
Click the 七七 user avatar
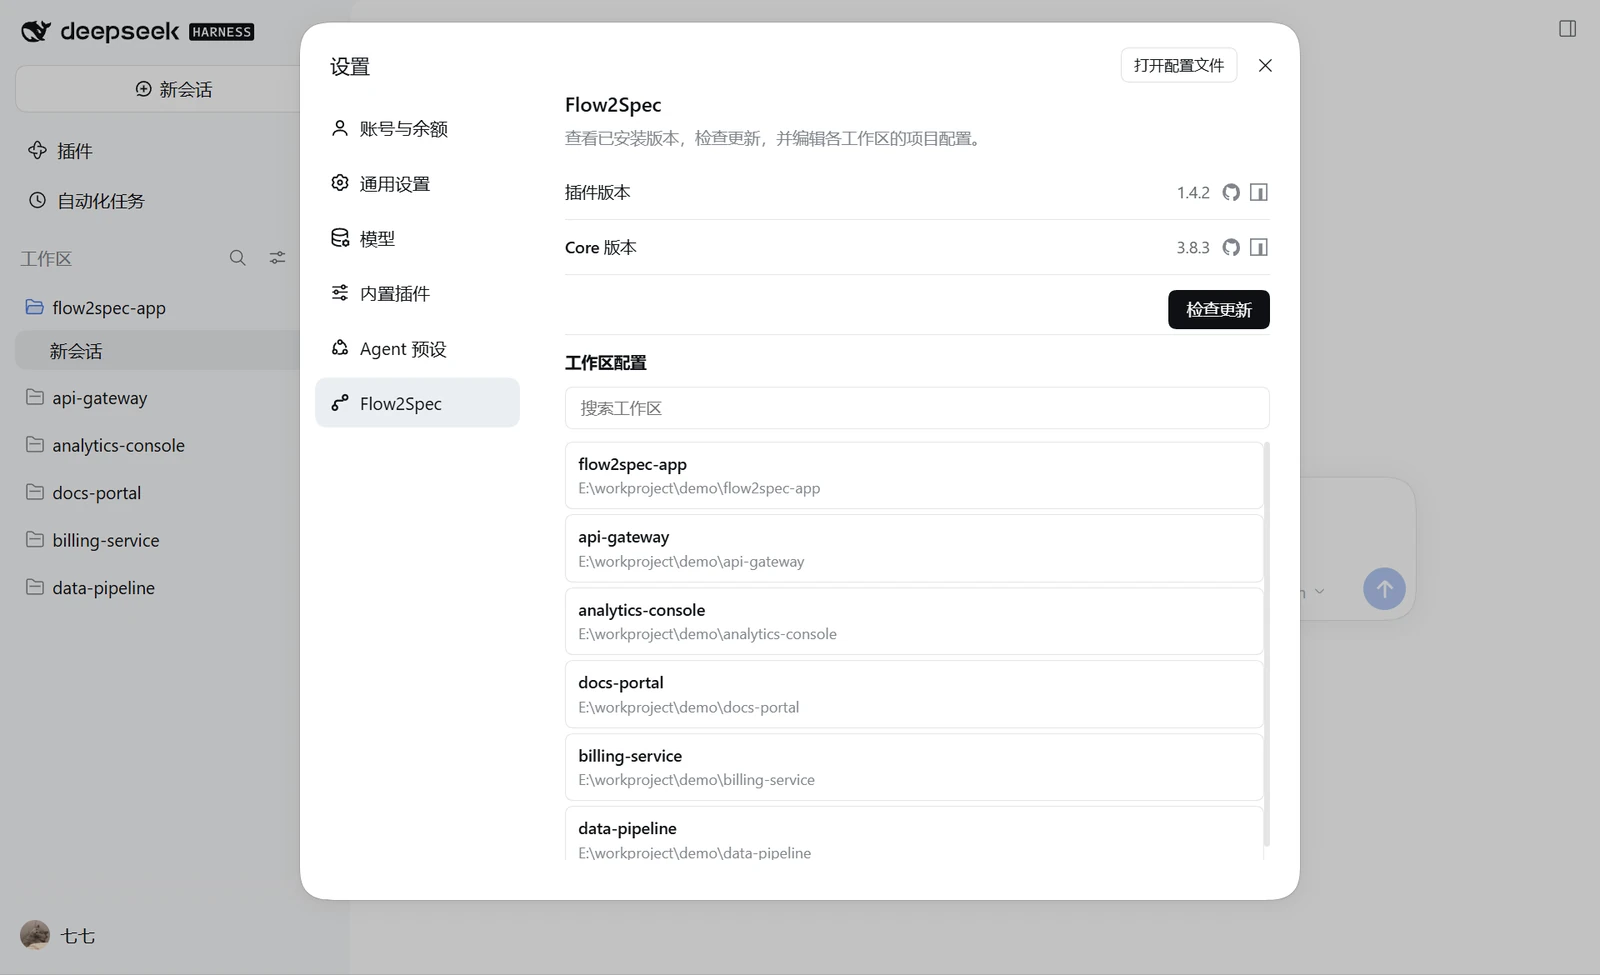click(35, 935)
